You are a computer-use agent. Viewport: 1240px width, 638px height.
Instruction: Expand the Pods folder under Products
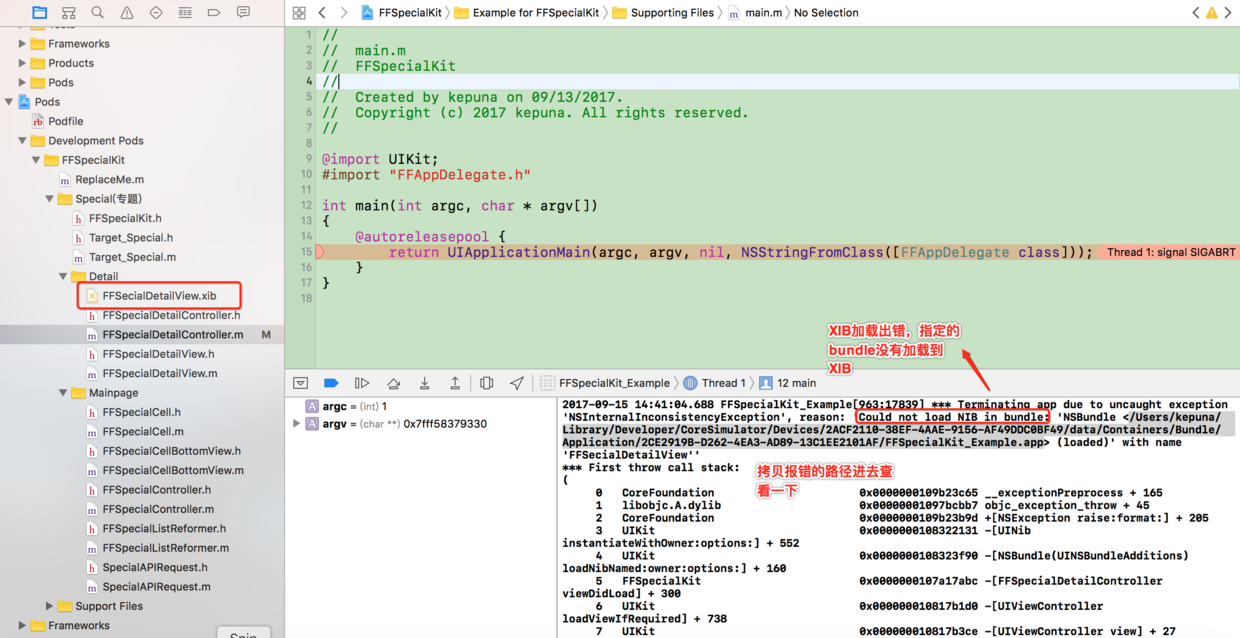[22, 82]
